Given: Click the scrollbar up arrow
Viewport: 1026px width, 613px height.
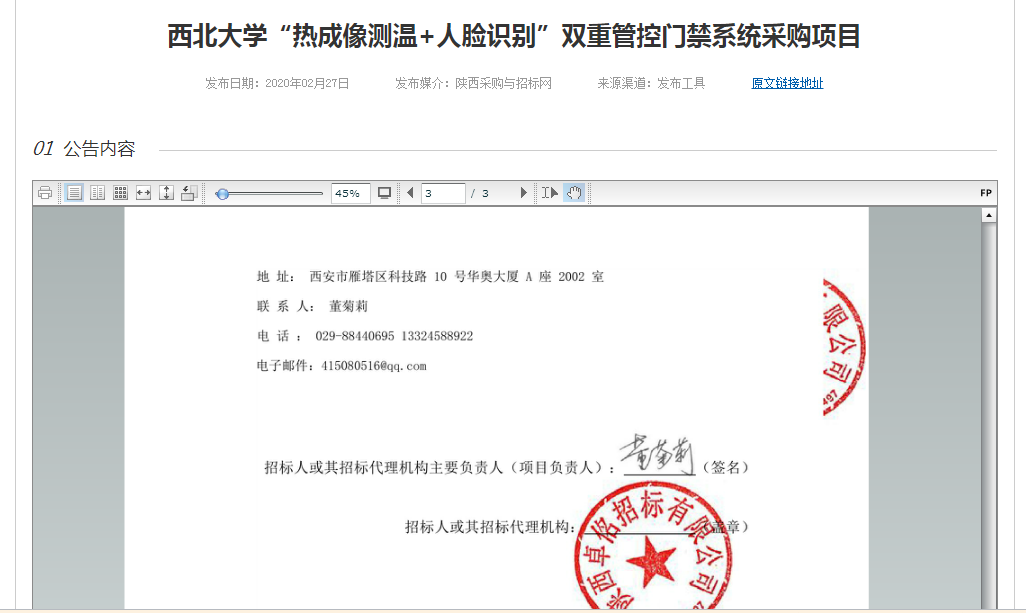Looking at the screenshot, I should point(989,215).
